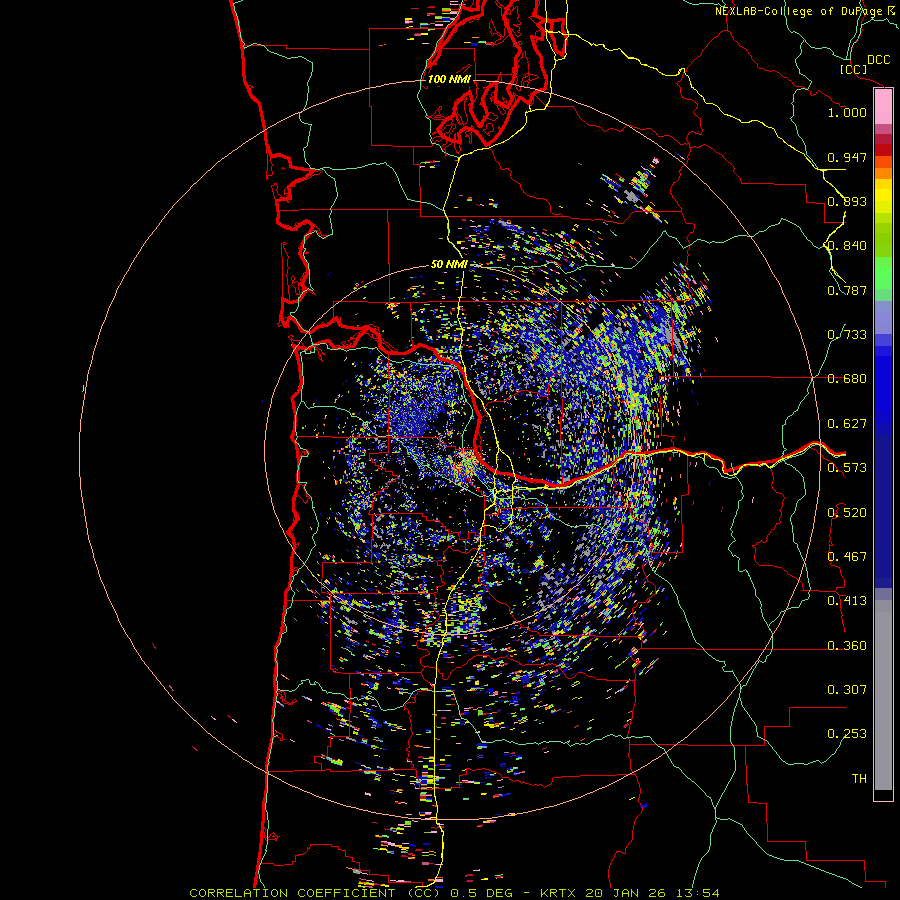Click the 0.520 scale value
The image size is (900, 900).
847,513
